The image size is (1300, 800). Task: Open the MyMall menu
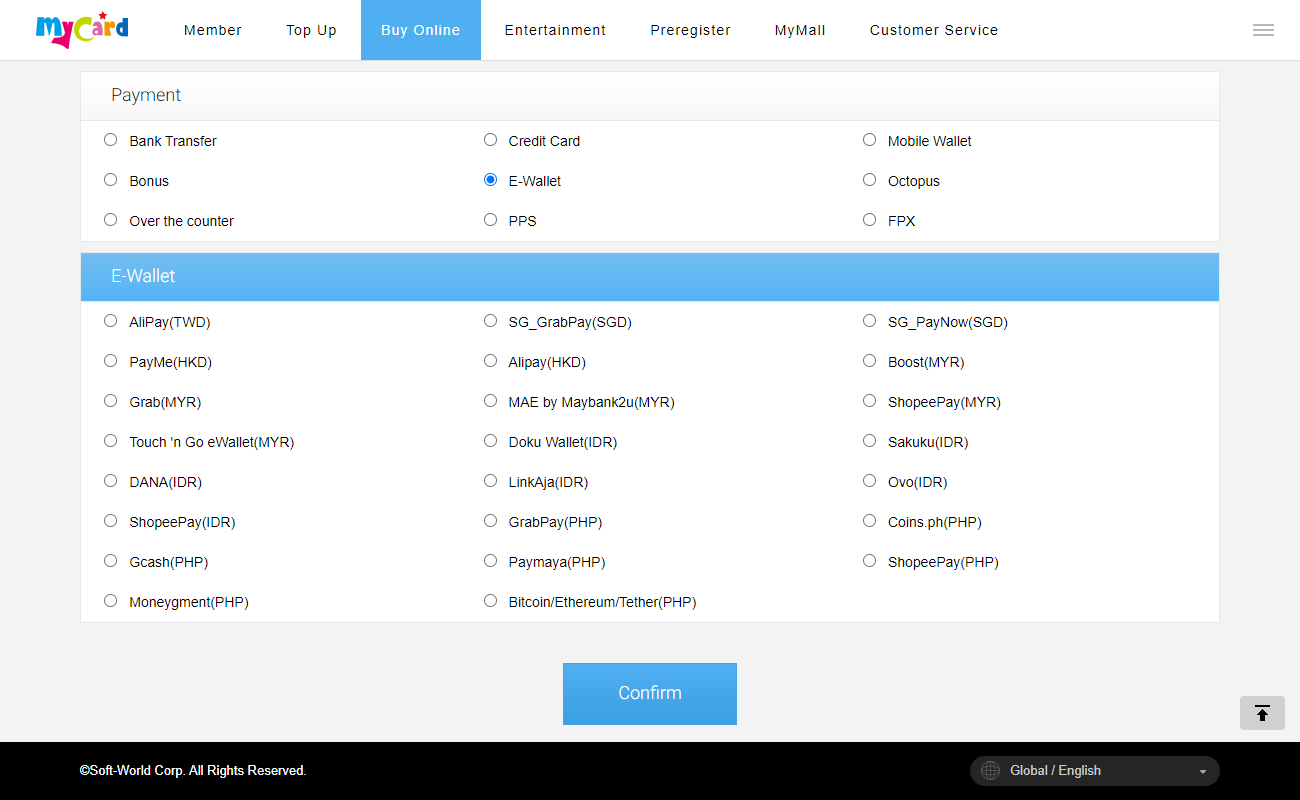click(800, 30)
